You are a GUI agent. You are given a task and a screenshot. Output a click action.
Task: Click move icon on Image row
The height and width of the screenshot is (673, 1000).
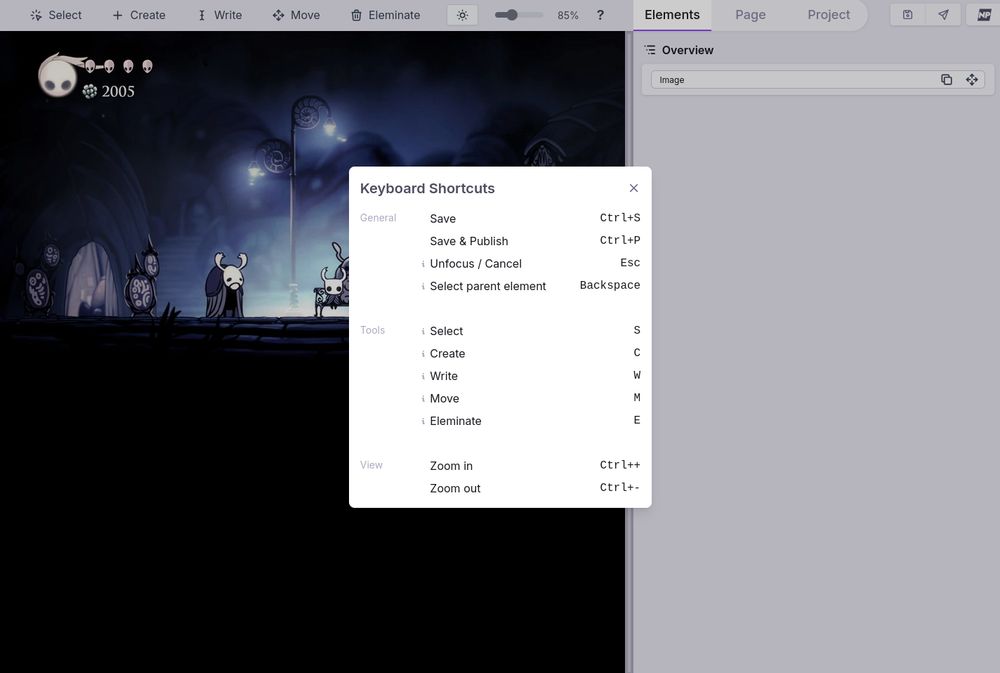pyautogui.click(x=971, y=80)
